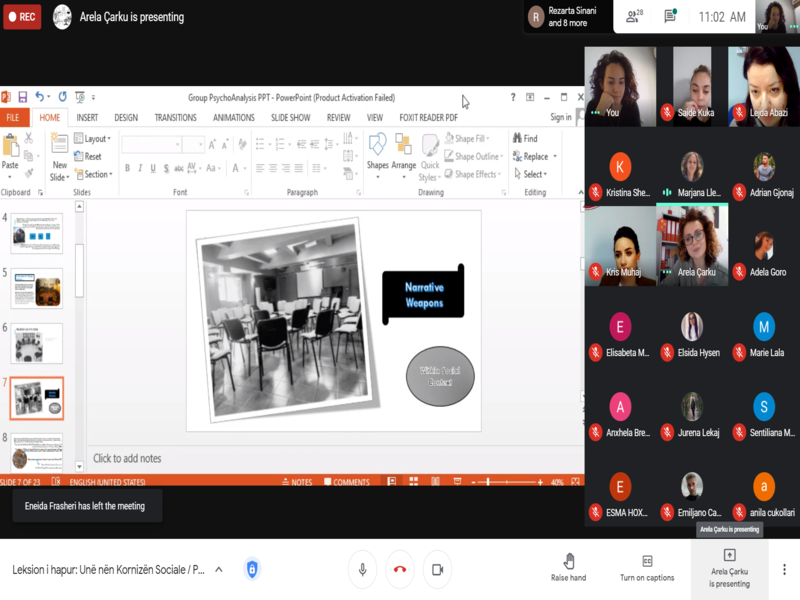The height and width of the screenshot is (600, 800).
Task: Open the meeting chat icon
Action: [x=670, y=16]
